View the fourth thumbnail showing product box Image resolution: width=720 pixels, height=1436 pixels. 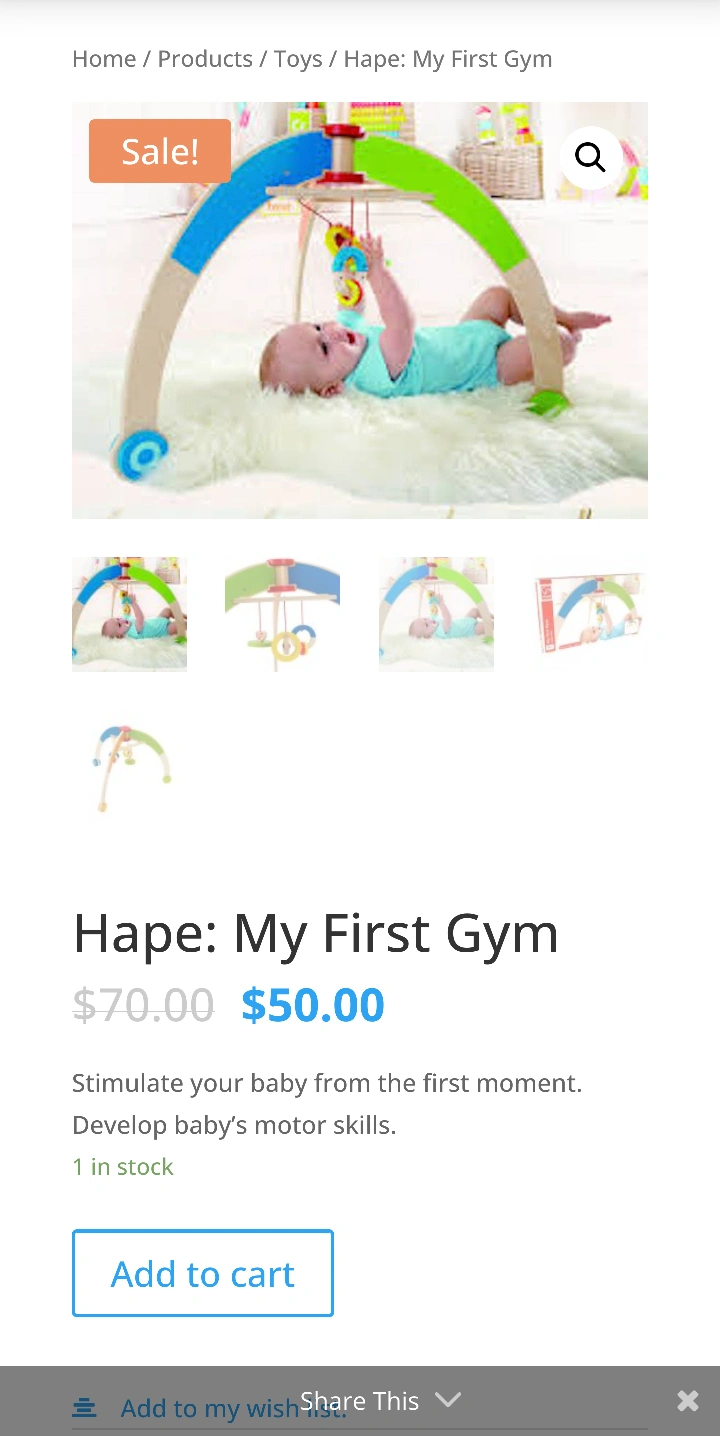tap(590, 614)
